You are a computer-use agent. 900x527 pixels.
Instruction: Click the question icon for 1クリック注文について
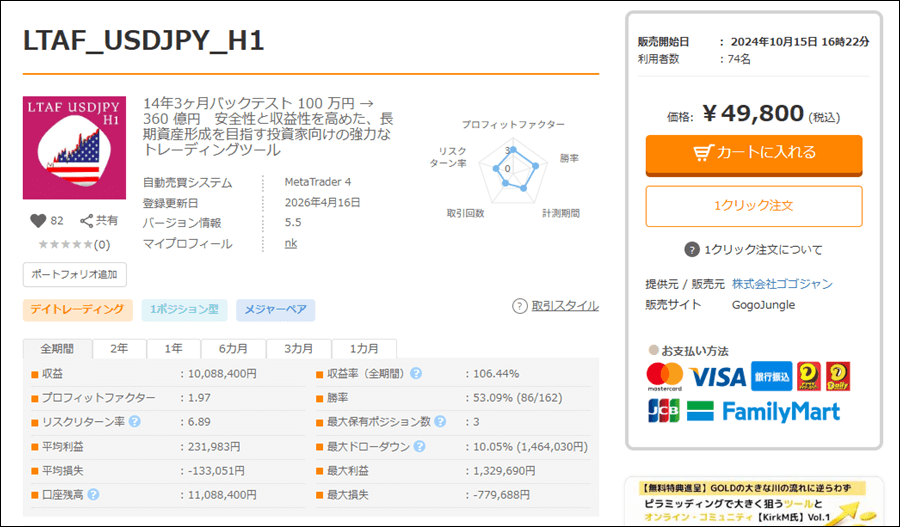coord(691,250)
